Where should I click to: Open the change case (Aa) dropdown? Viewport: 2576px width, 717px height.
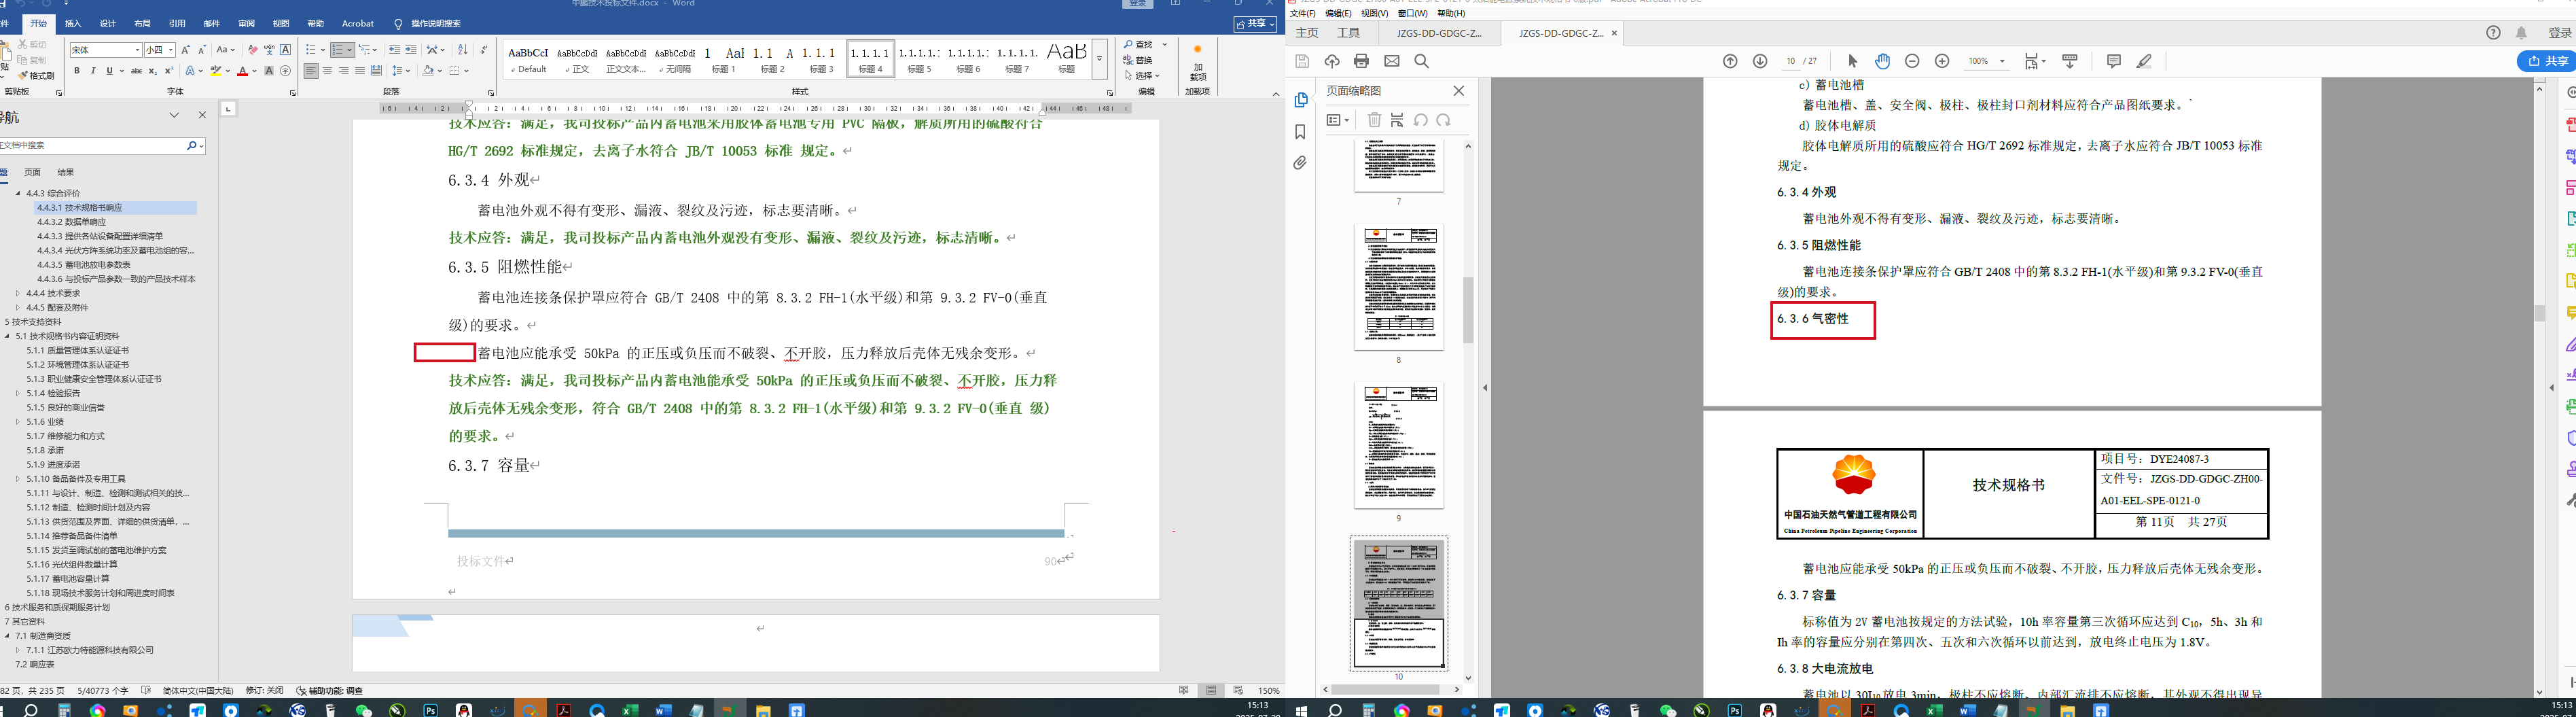[x=226, y=50]
